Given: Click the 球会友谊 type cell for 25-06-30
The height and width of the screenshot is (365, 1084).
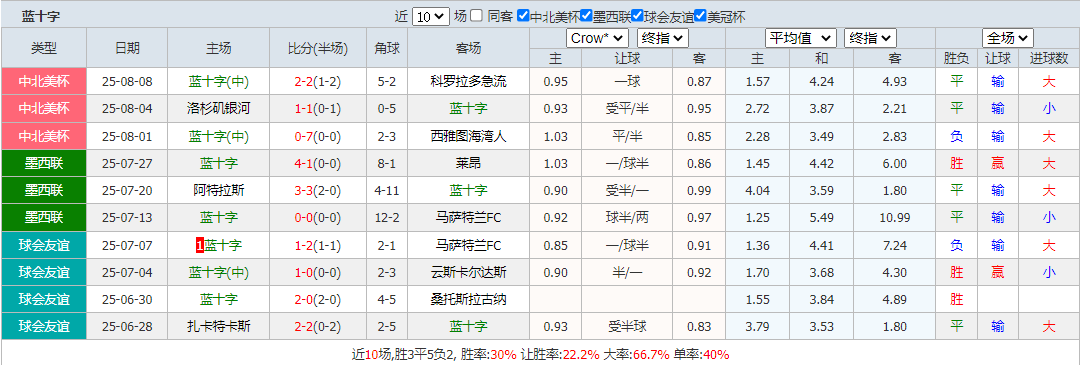Looking at the screenshot, I should point(44,299).
